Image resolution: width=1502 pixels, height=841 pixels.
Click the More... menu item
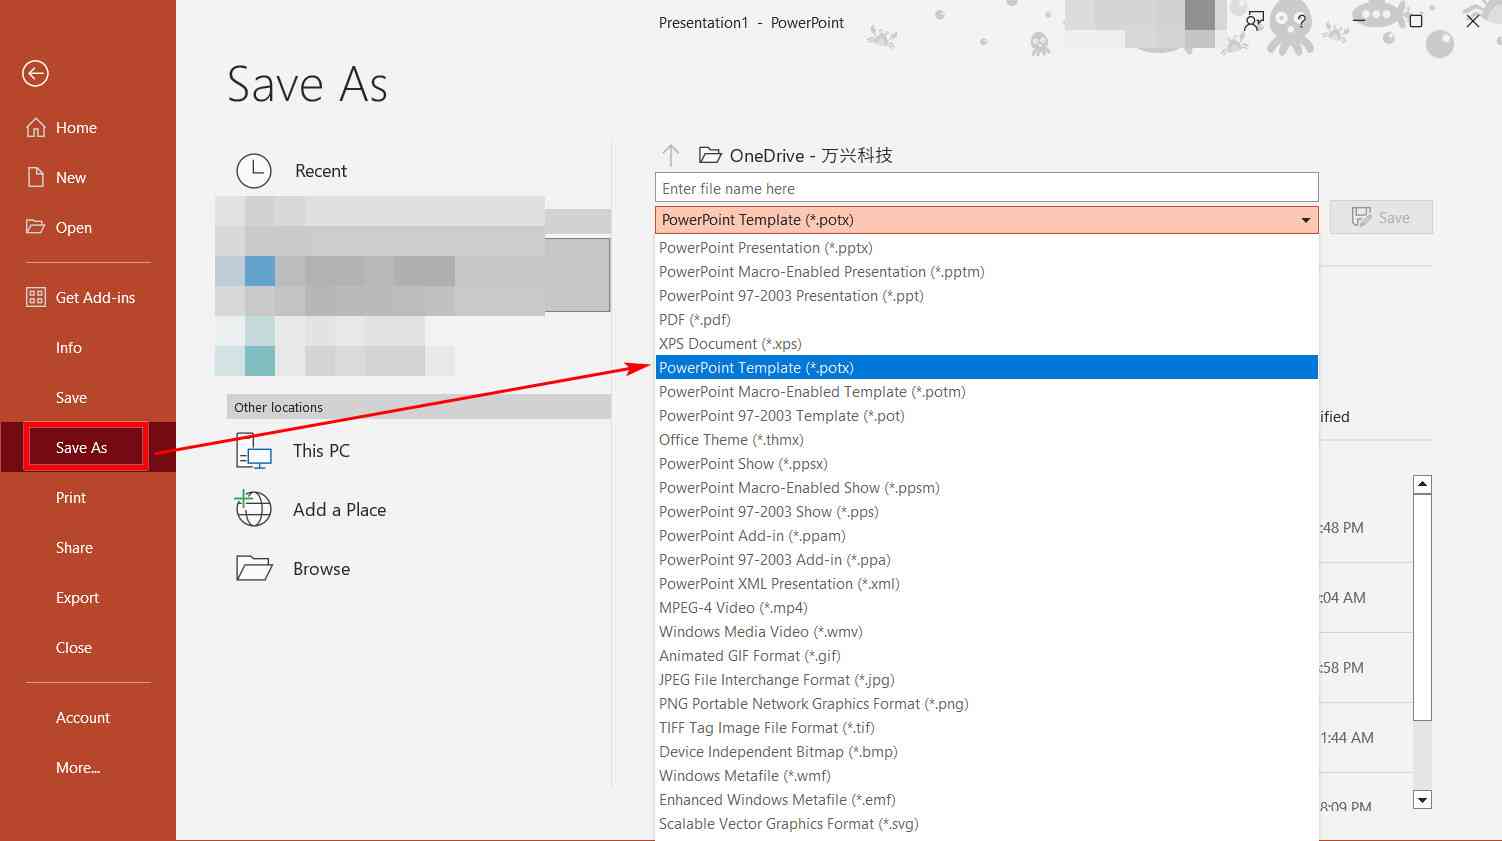click(78, 767)
